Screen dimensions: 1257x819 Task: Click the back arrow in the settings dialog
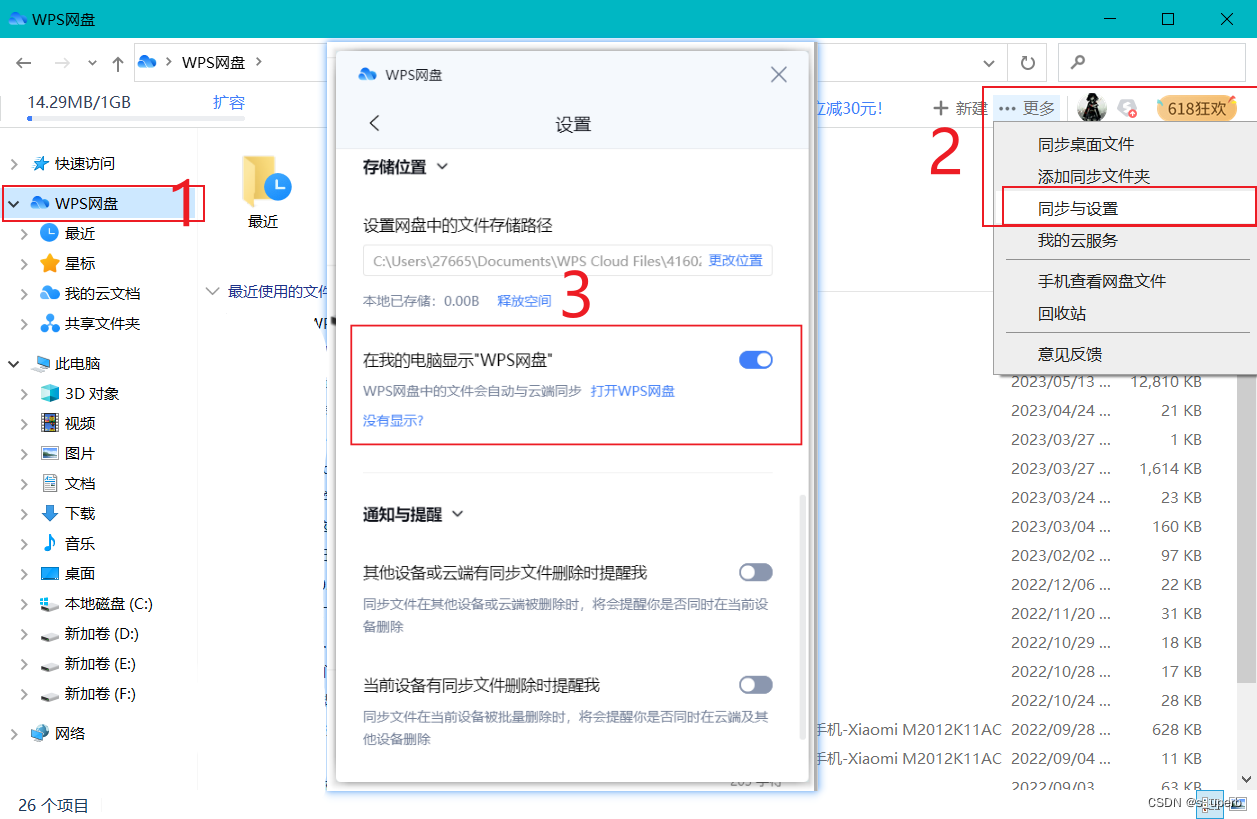[375, 123]
